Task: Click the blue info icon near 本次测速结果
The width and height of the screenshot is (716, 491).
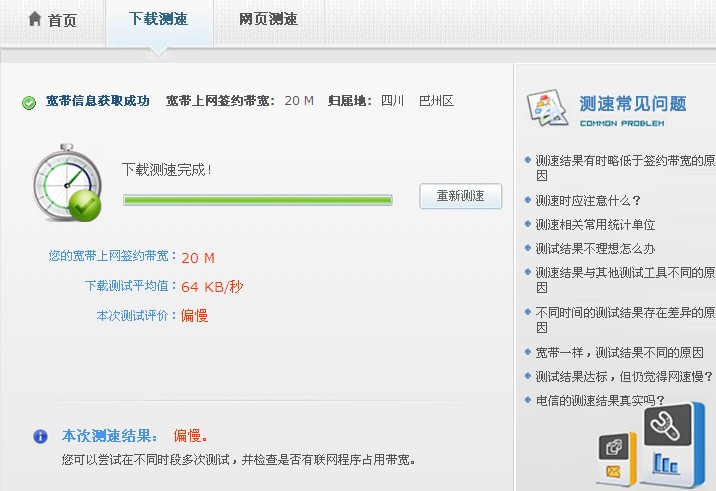Action: [40, 436]
